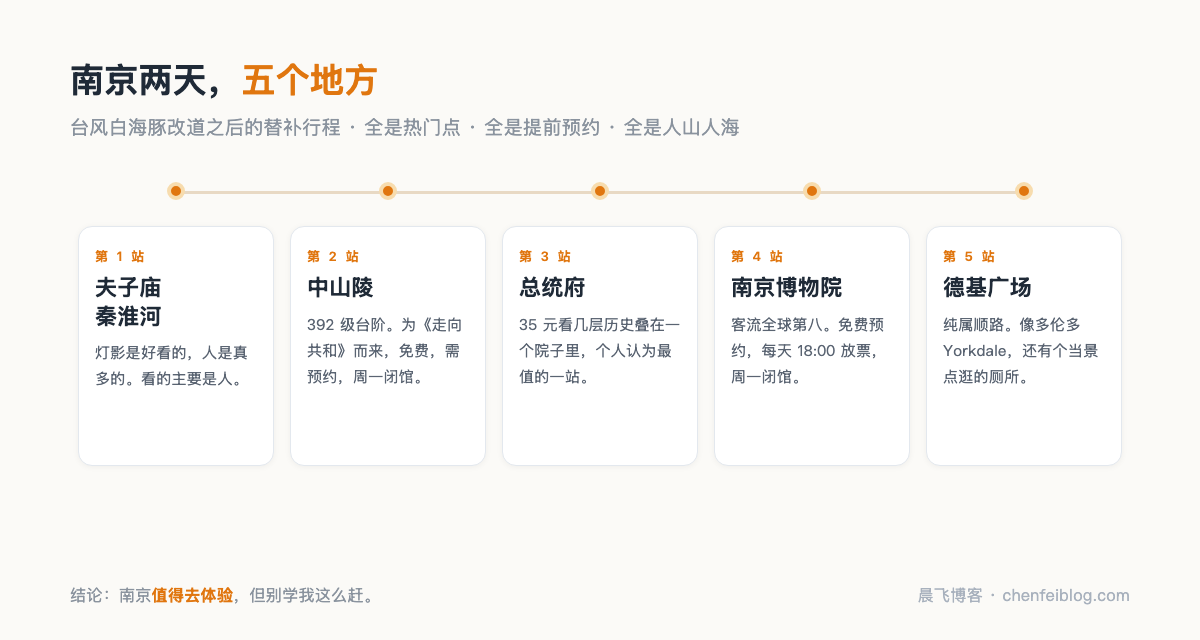Click the timeline dot above 总统府 card

point(600,191)
